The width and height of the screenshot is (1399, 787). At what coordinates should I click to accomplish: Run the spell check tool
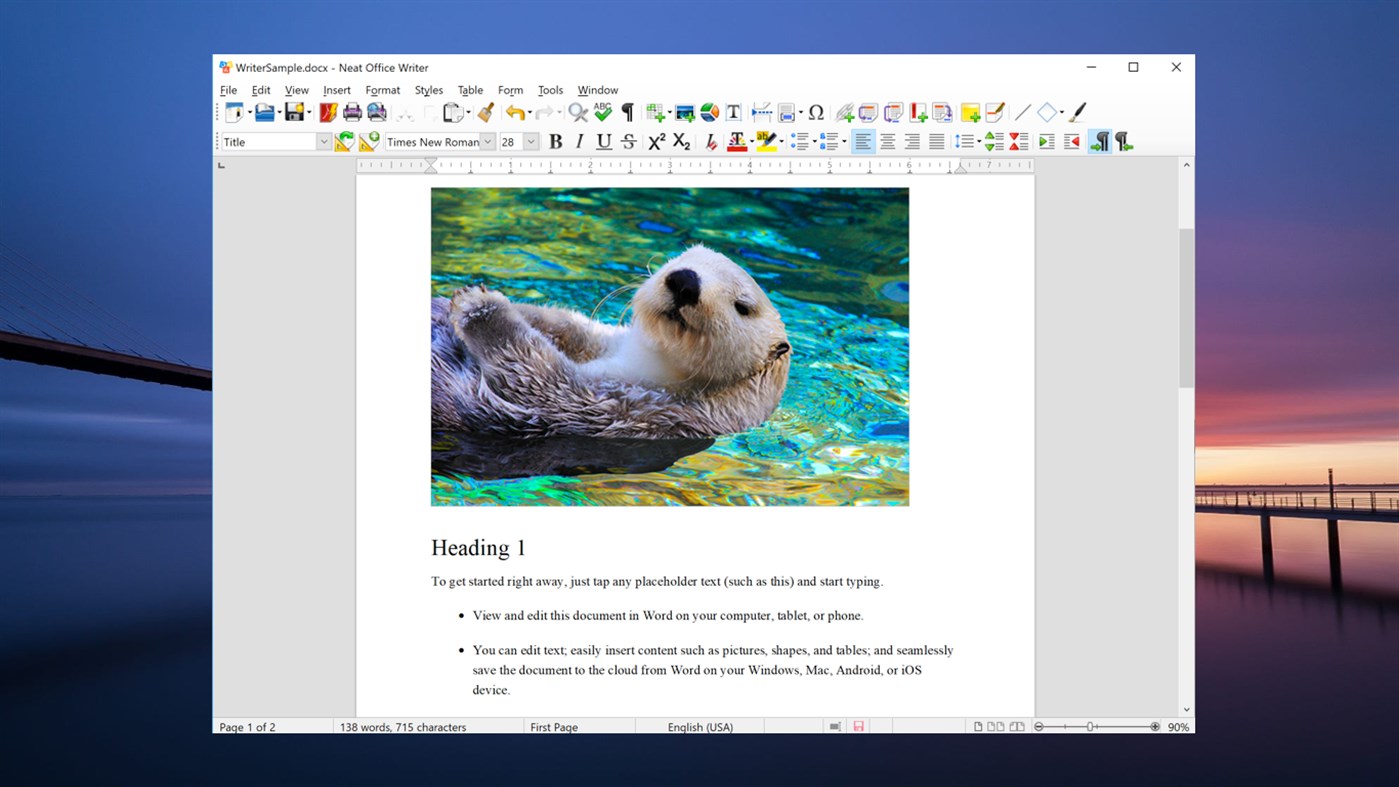tap(602, 112)
